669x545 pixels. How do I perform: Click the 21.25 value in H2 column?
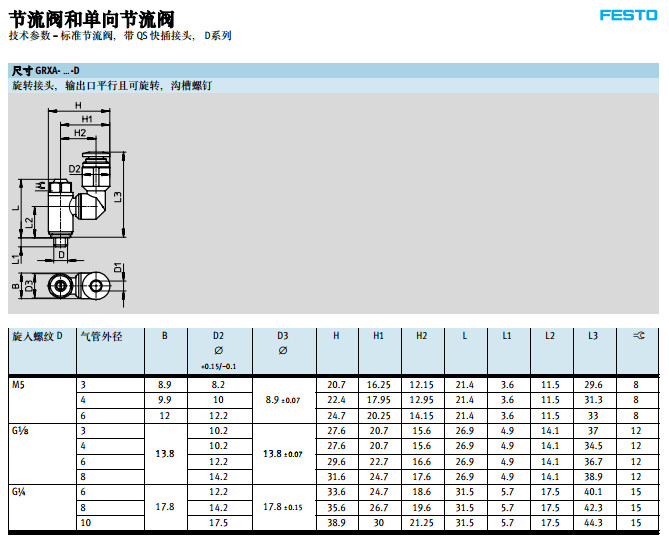(x=421, y=523)
